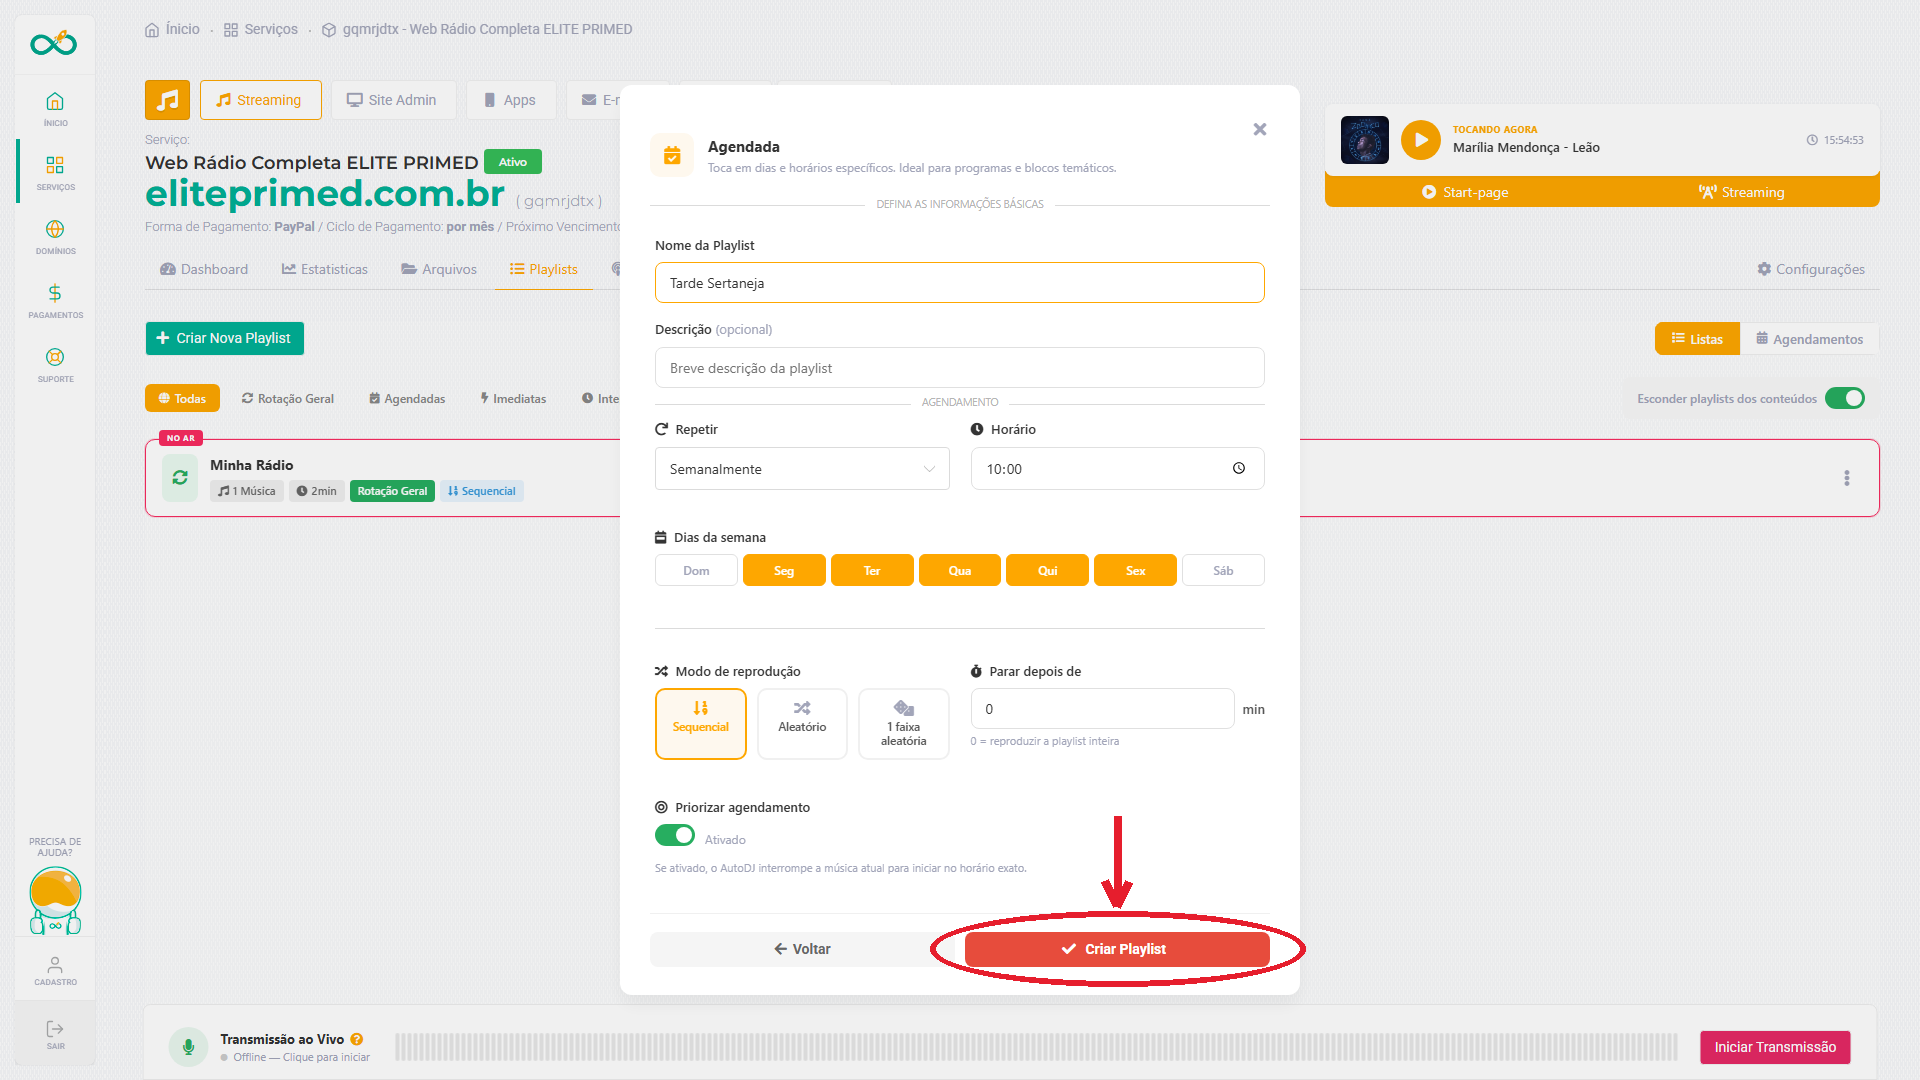Click Iniciar Transmissão button
The width and height of the screenshot is (1920, 1080).
point(1775,1047)
